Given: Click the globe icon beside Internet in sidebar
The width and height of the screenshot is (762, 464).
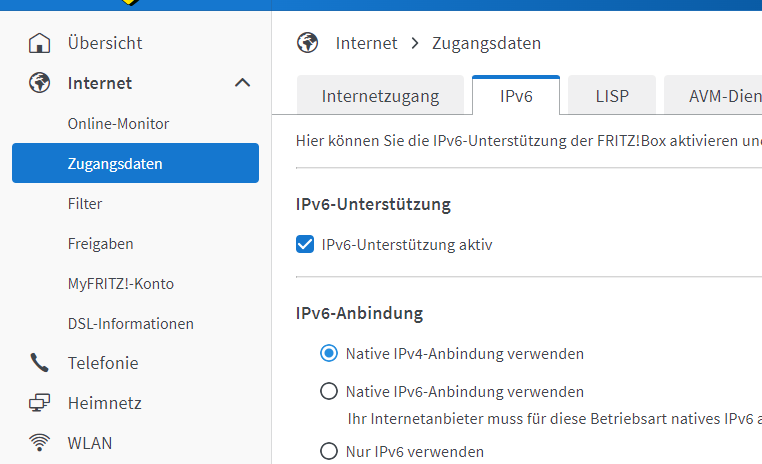Looking at the screenshot, I should (x=40, y=83).
